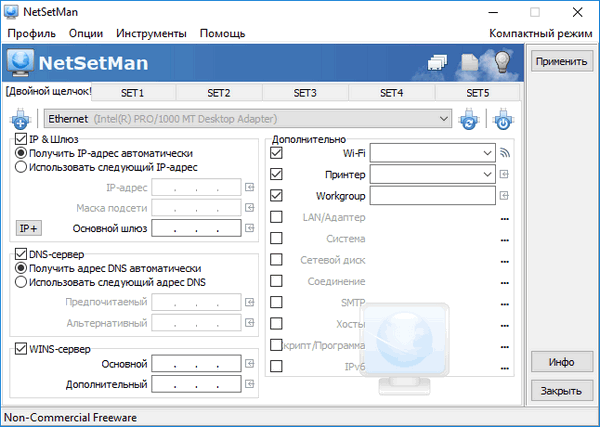Screen dimensions: 600x427
Task: Click the light bulb tips icon
Action: tap(502, 62)
